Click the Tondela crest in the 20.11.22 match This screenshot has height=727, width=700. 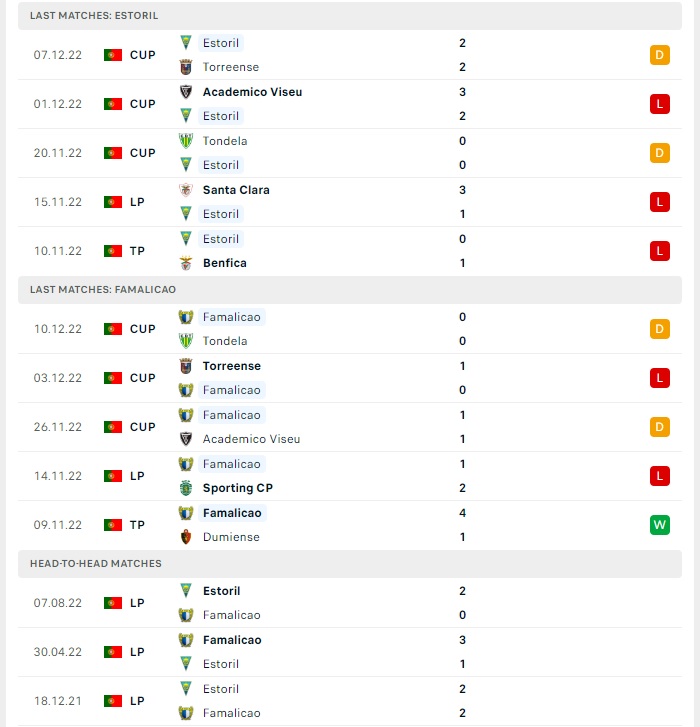(x=186, y=141)
